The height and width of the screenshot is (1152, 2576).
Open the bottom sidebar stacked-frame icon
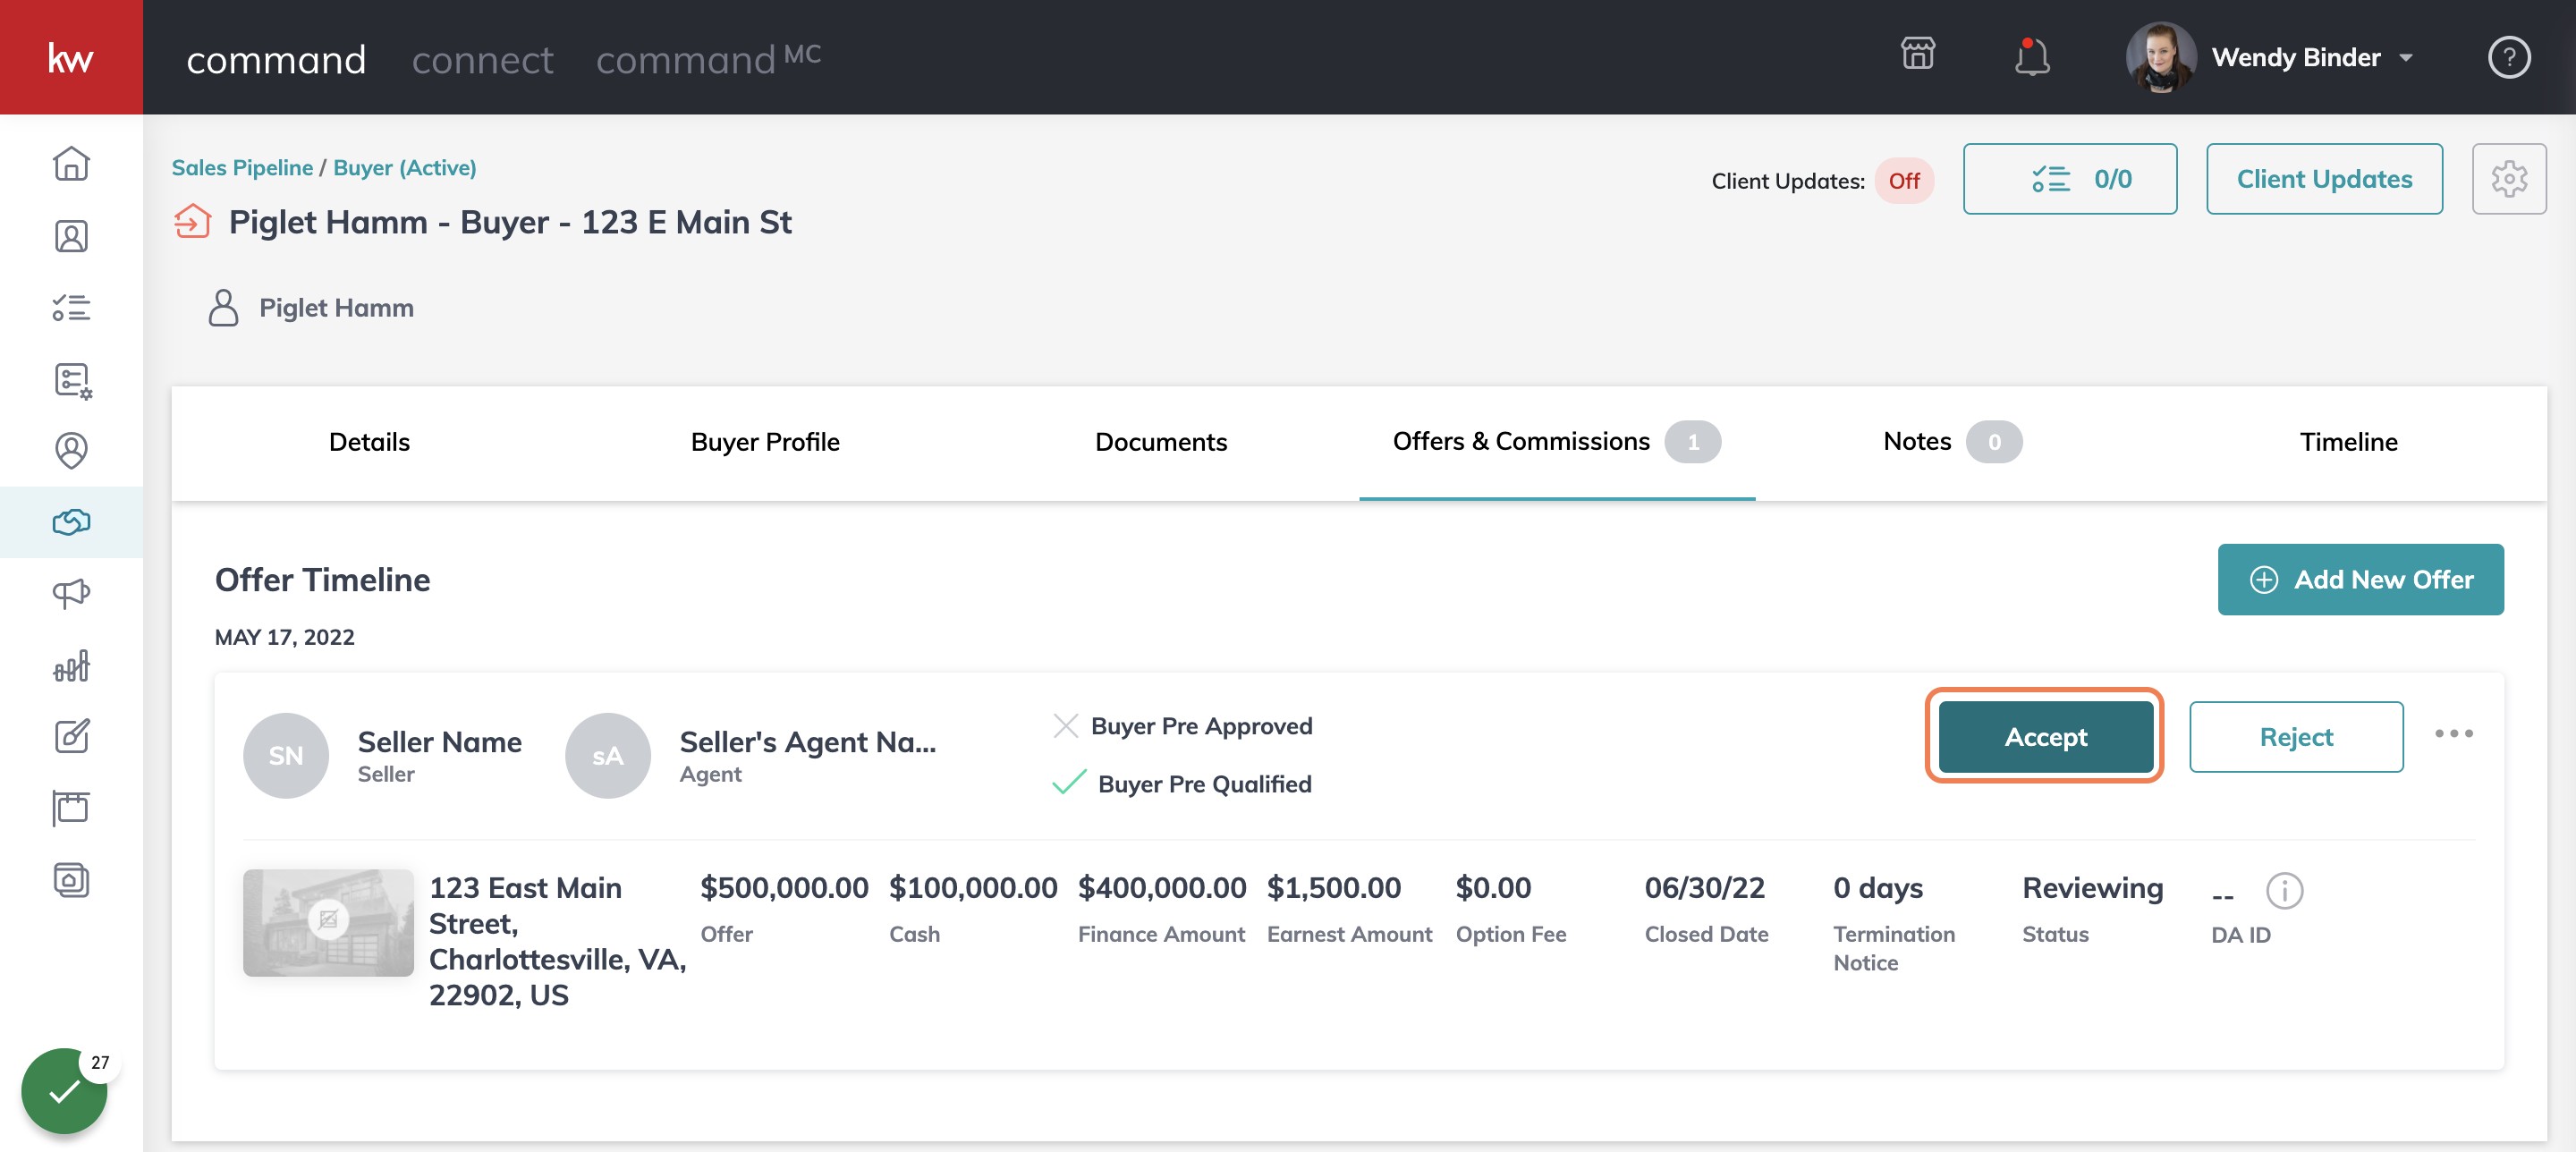(71, 880)
